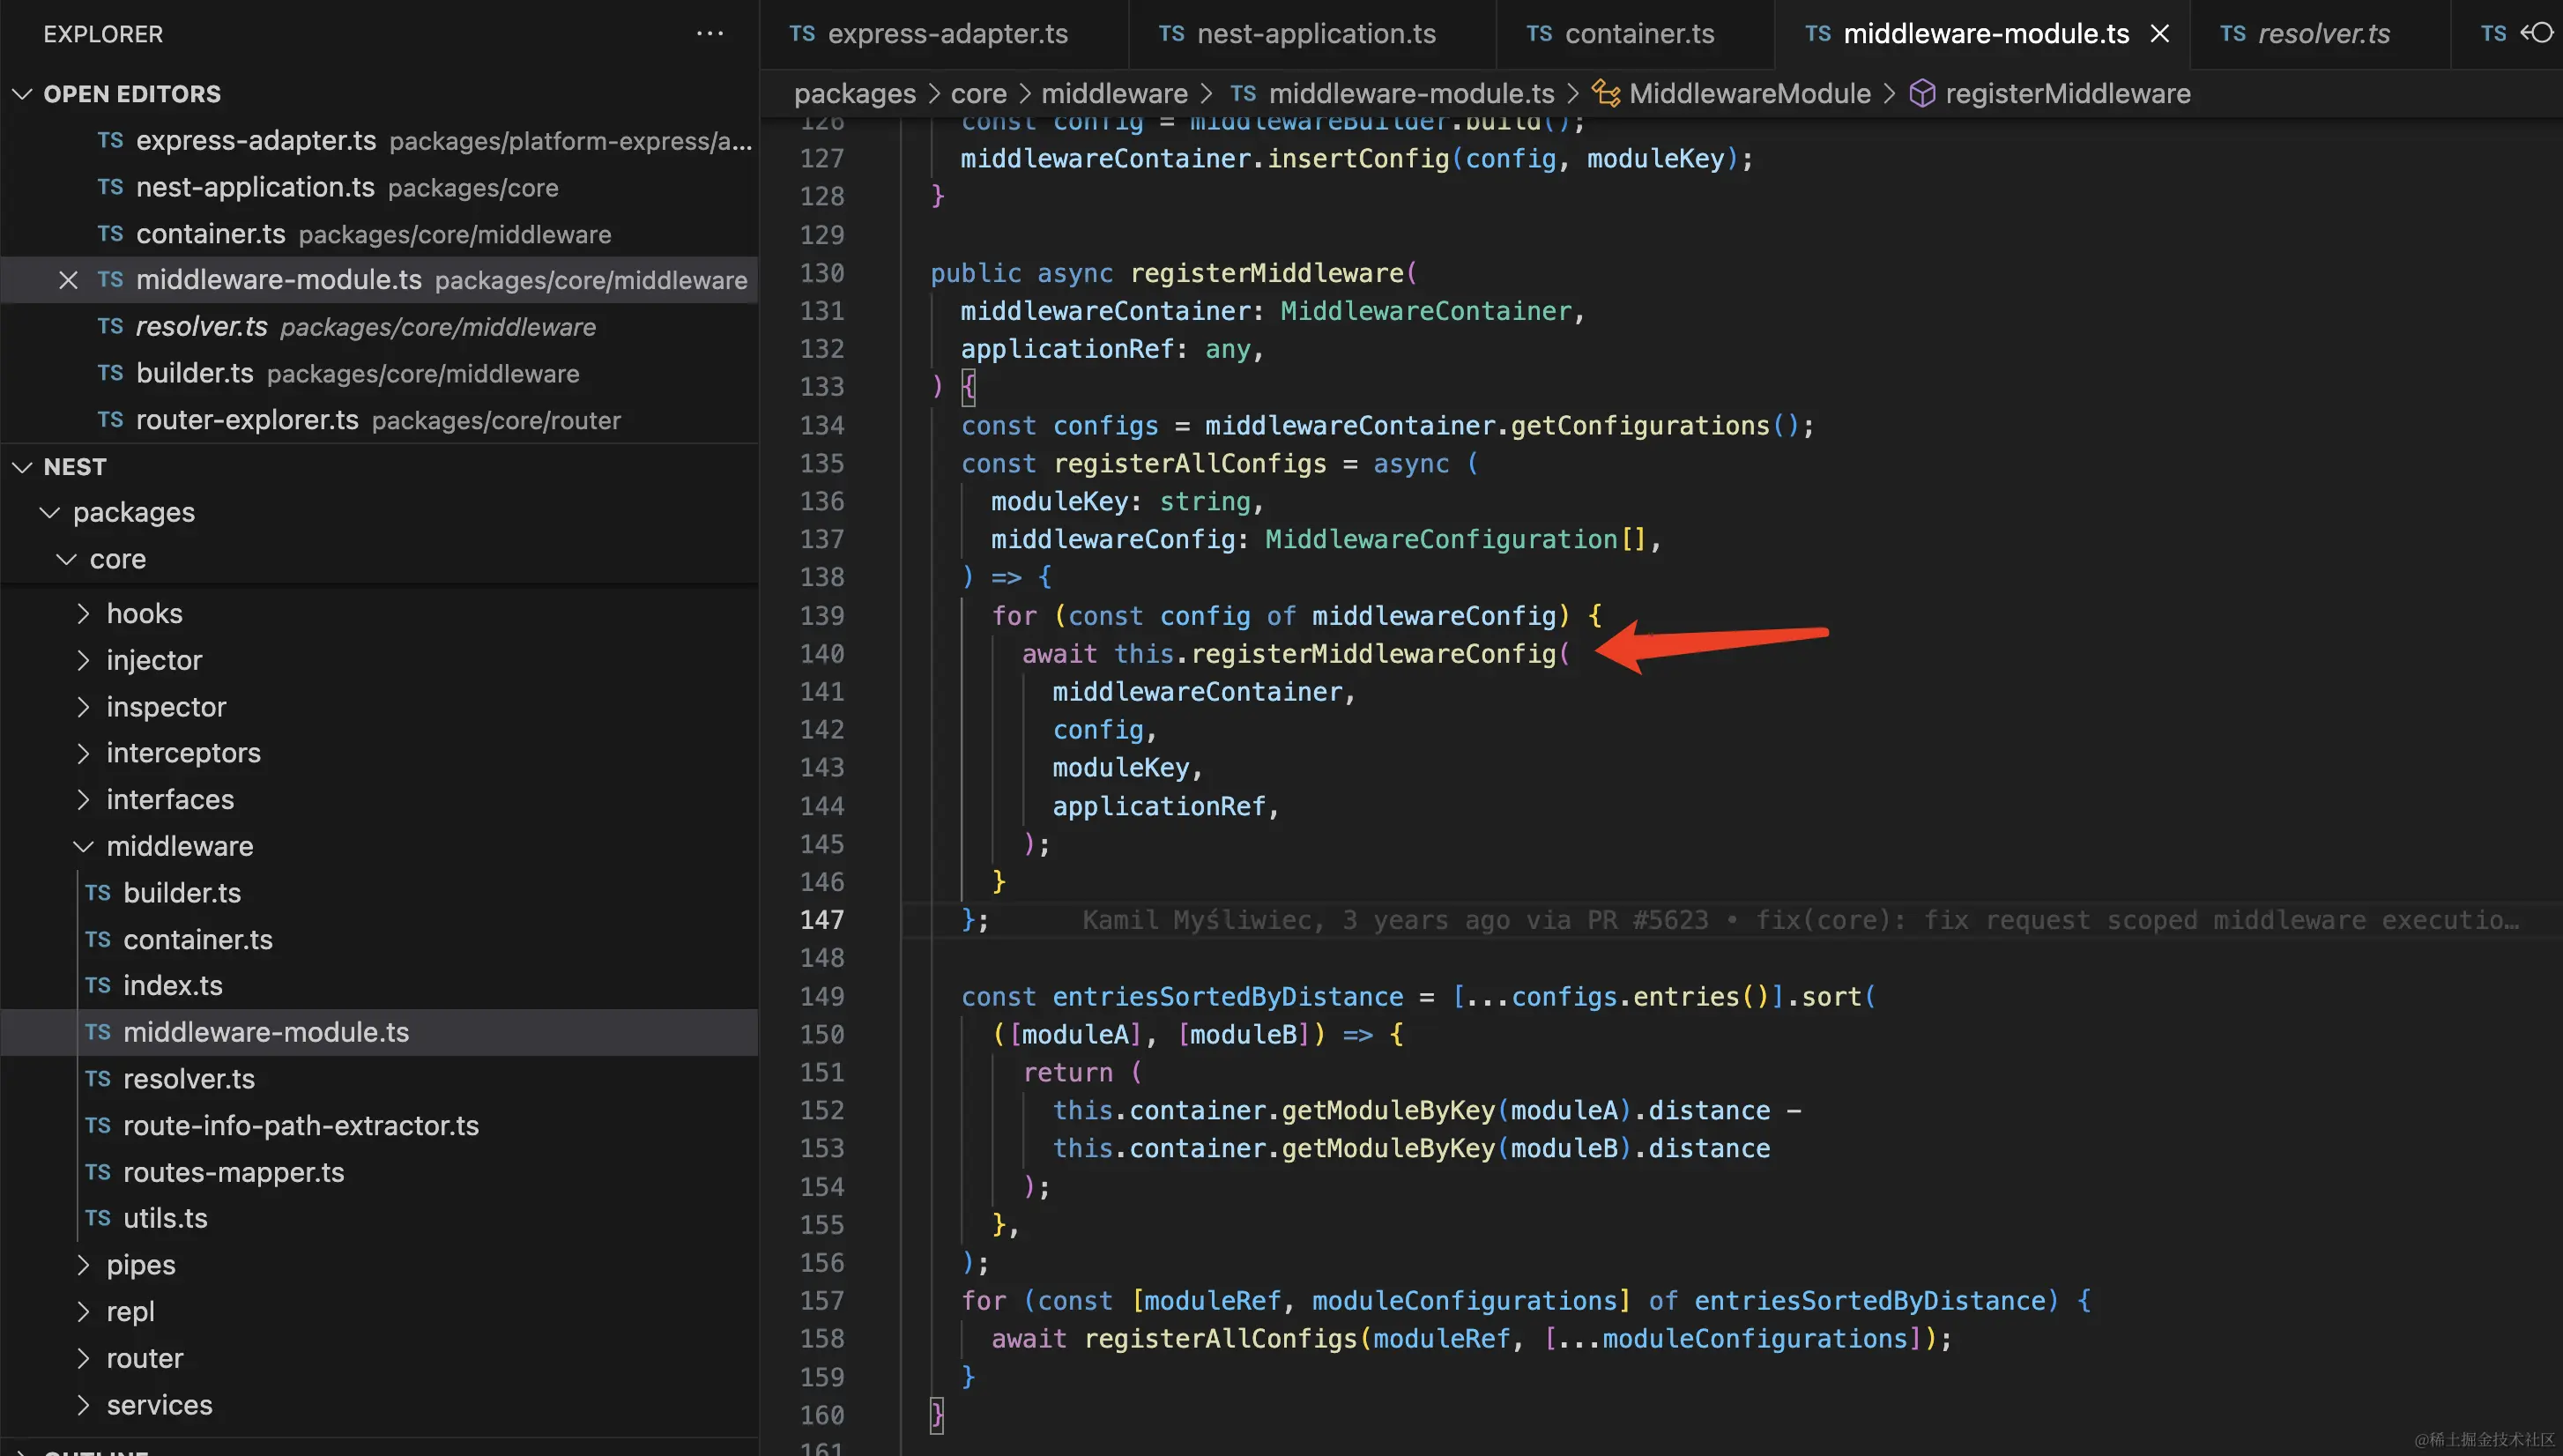Expand the interfaces folder

(x=83, y=800)
